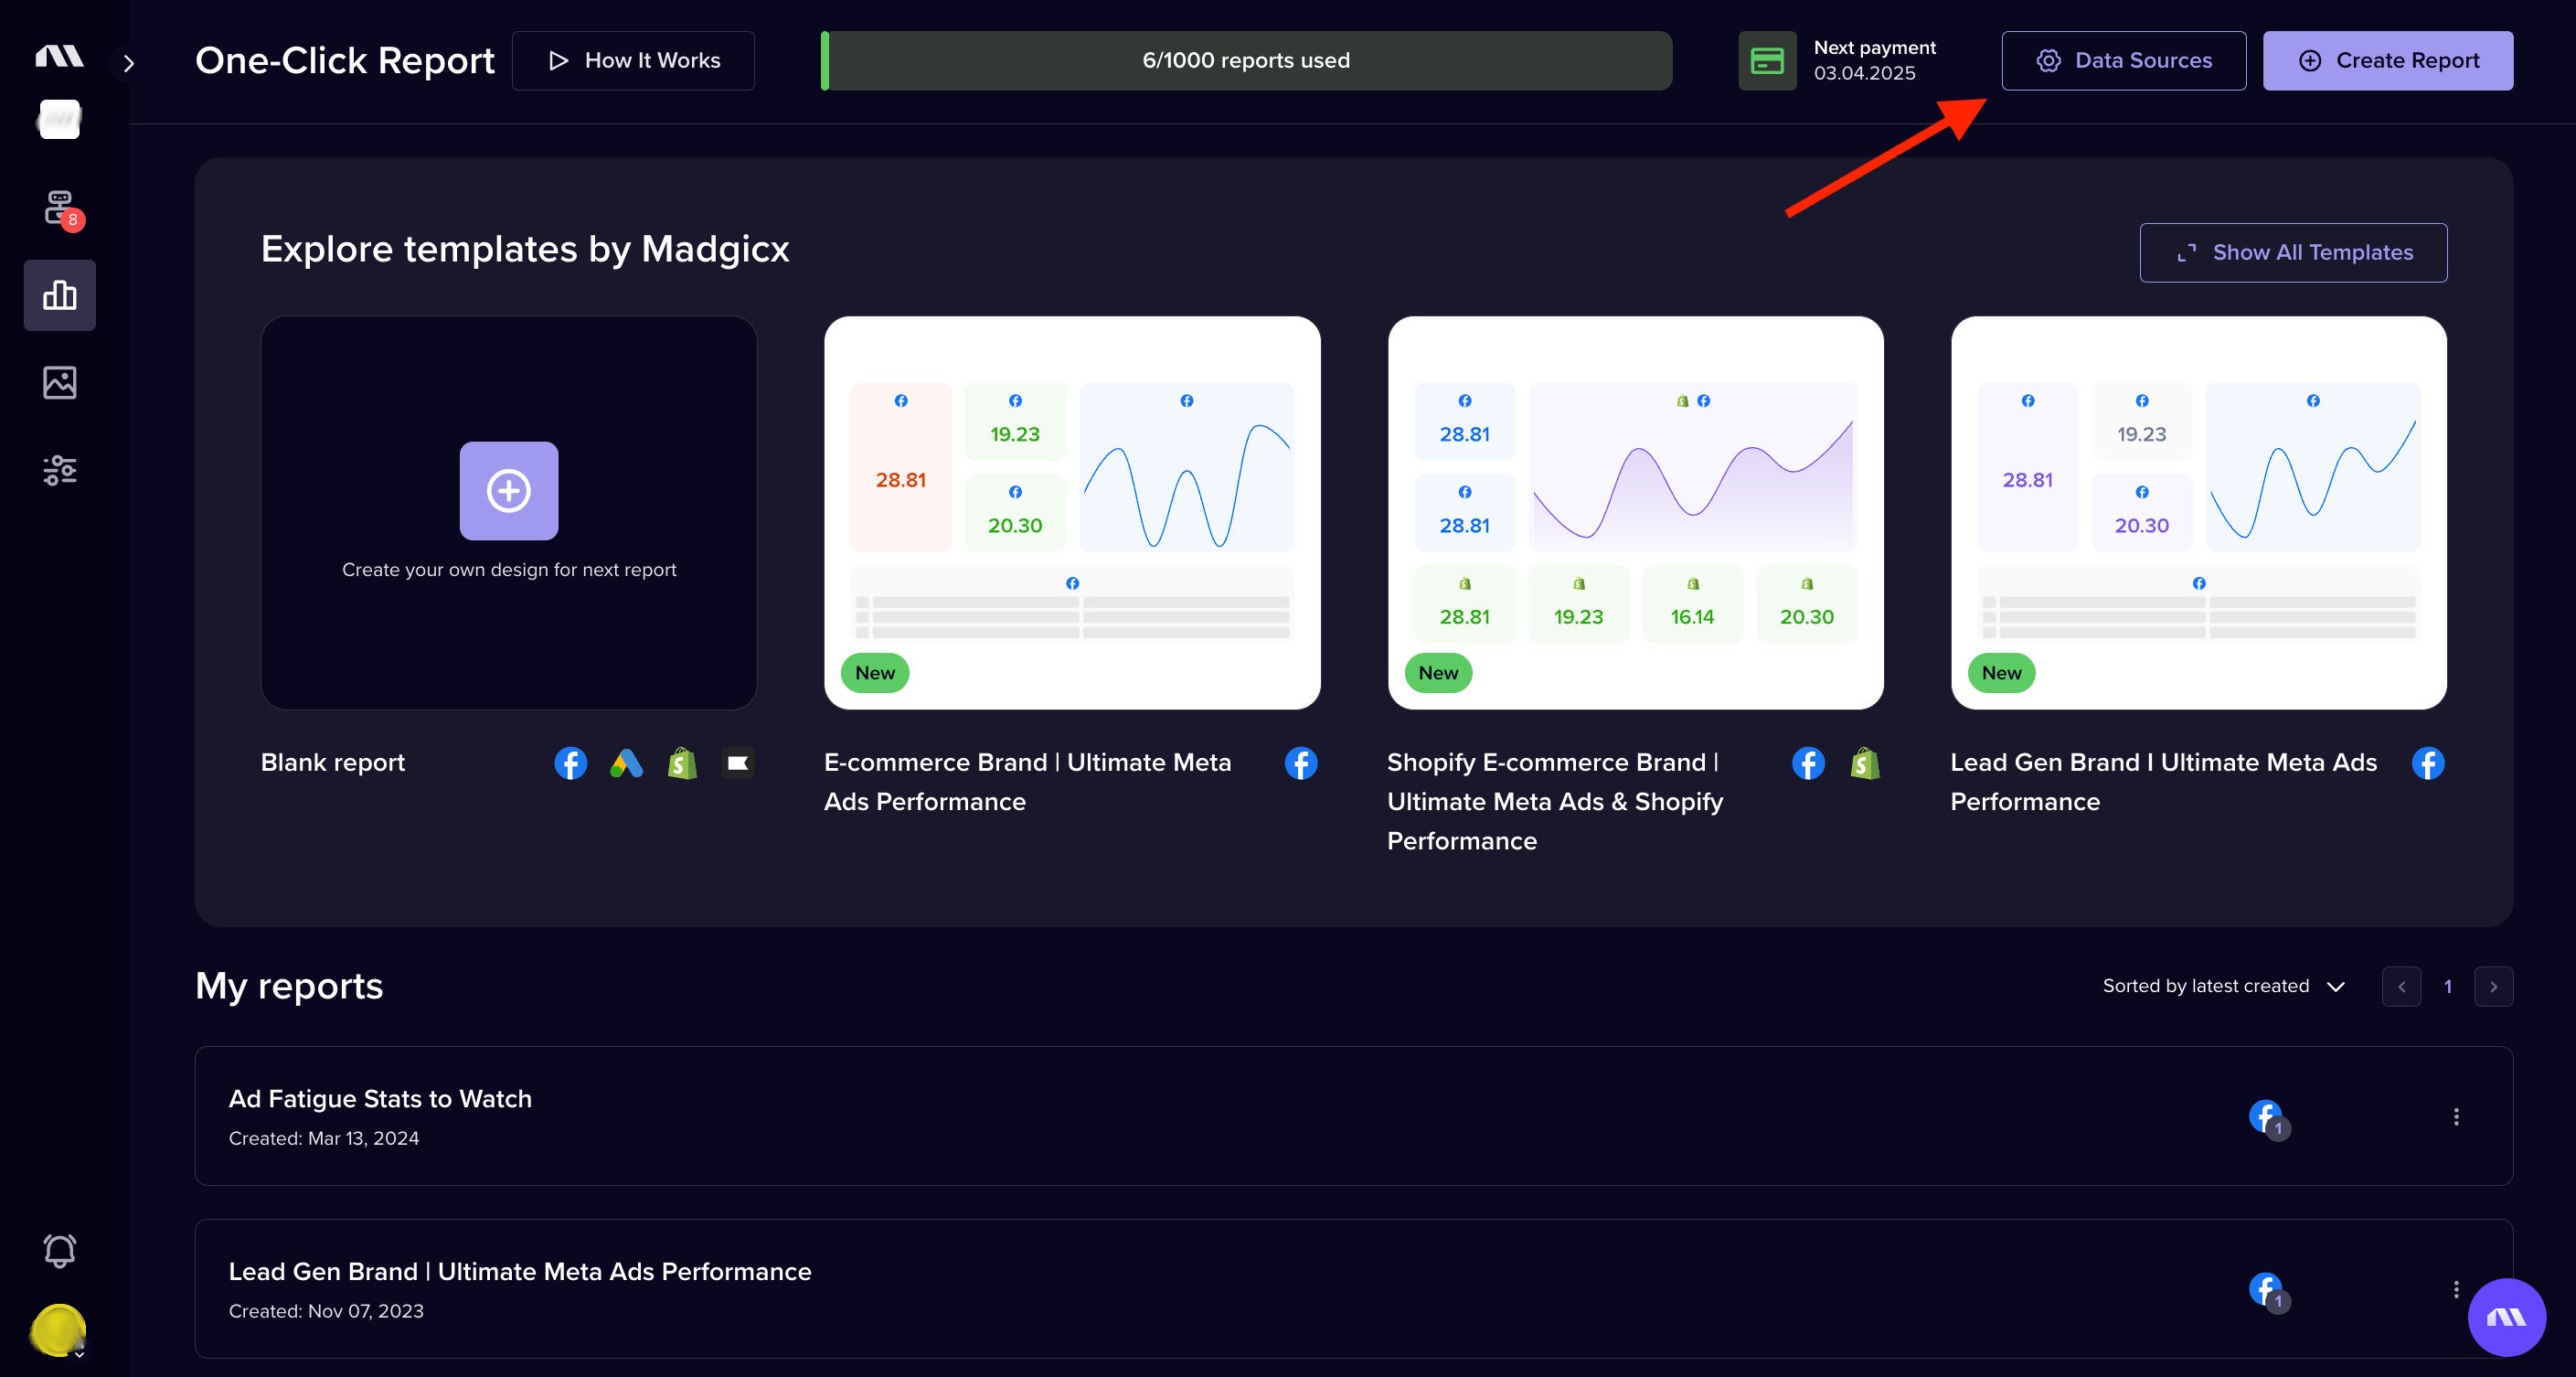Click Facebook source icon on Lead Gen report row
The image size is (2576, 1377).
(2268, 1290)
